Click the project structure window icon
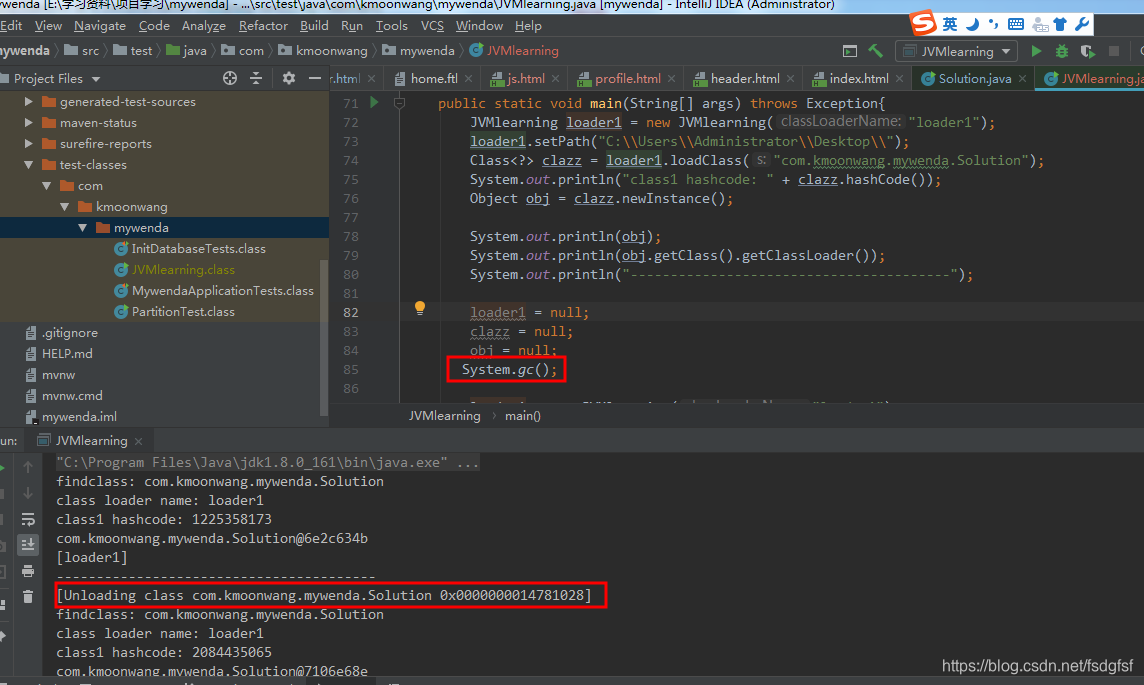The width and height of the screenshot is (1144, 685). pos(850,51)
